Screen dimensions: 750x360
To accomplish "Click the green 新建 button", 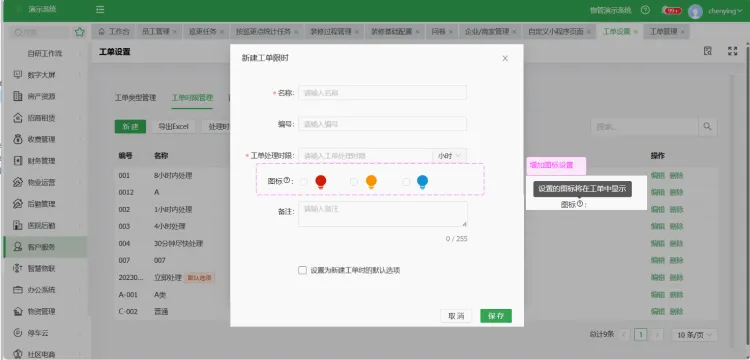I will pos(130,127).
